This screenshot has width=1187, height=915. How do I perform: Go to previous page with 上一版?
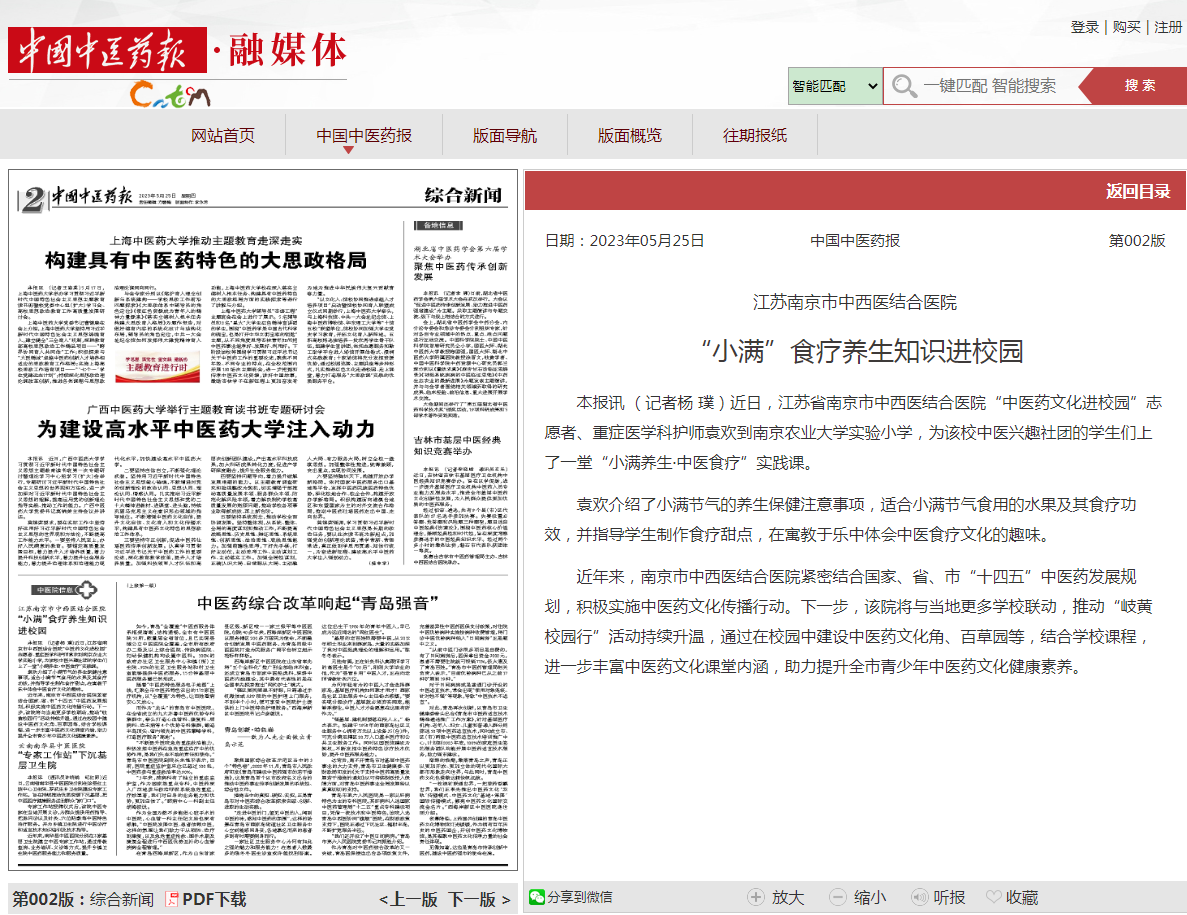coord(409,899)
